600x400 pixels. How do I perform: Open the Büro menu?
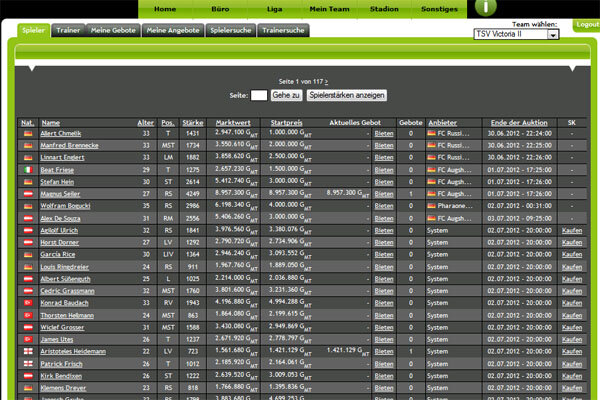point(220,9)
